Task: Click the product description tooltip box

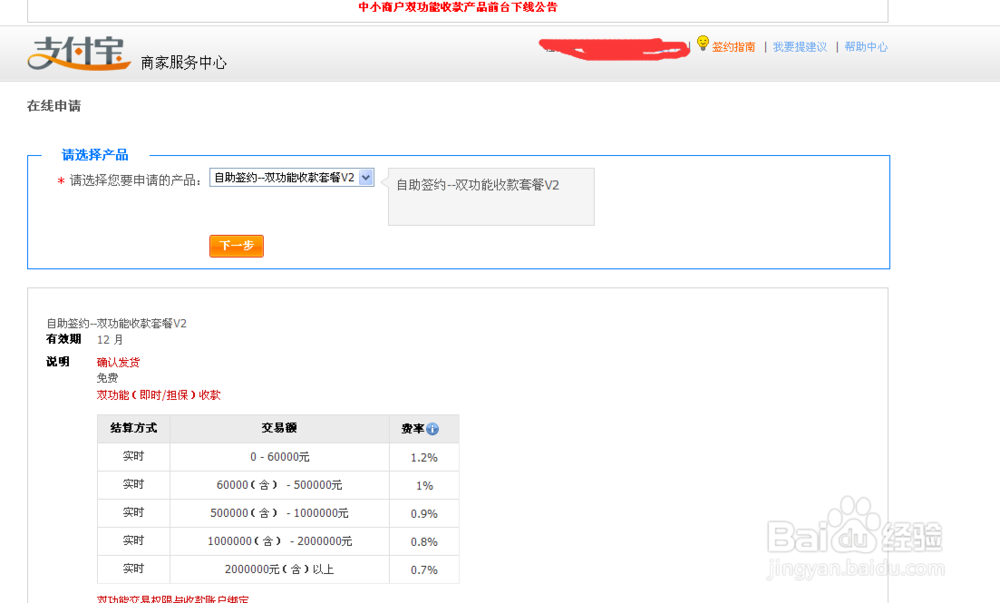Action: (x=491, y=196)
